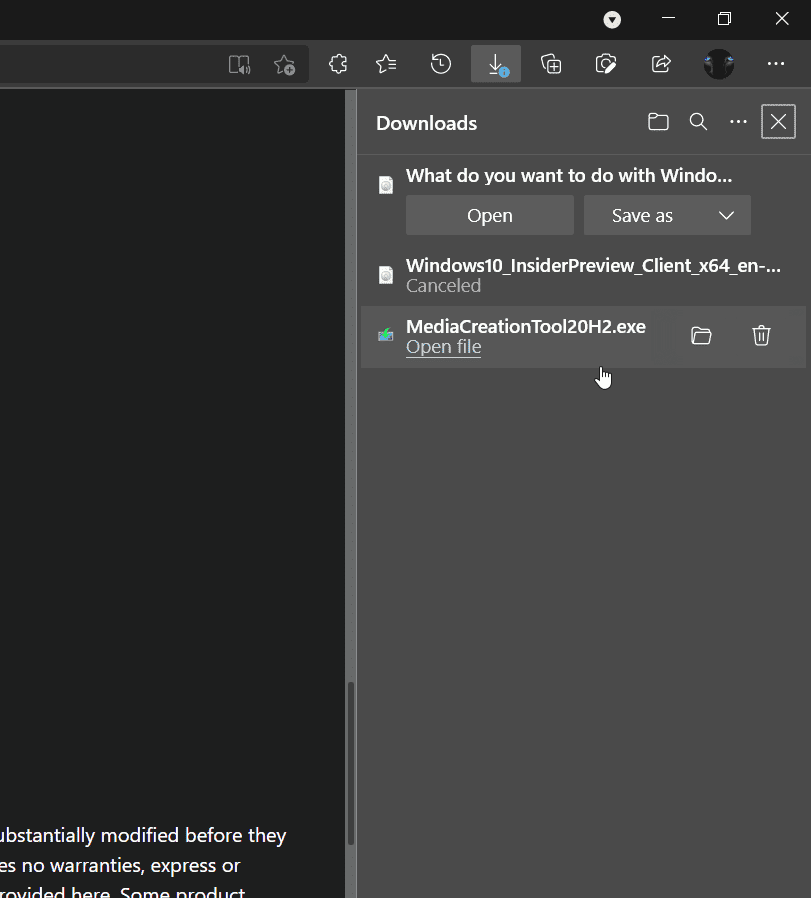Screen dimensions: 811x898
Task: Open the Extensions puzzle icon
Action: click(338, 64)
